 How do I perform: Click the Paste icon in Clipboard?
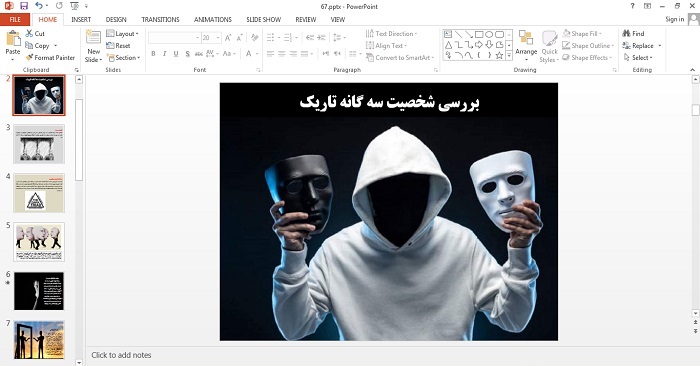tap(13, 39)
